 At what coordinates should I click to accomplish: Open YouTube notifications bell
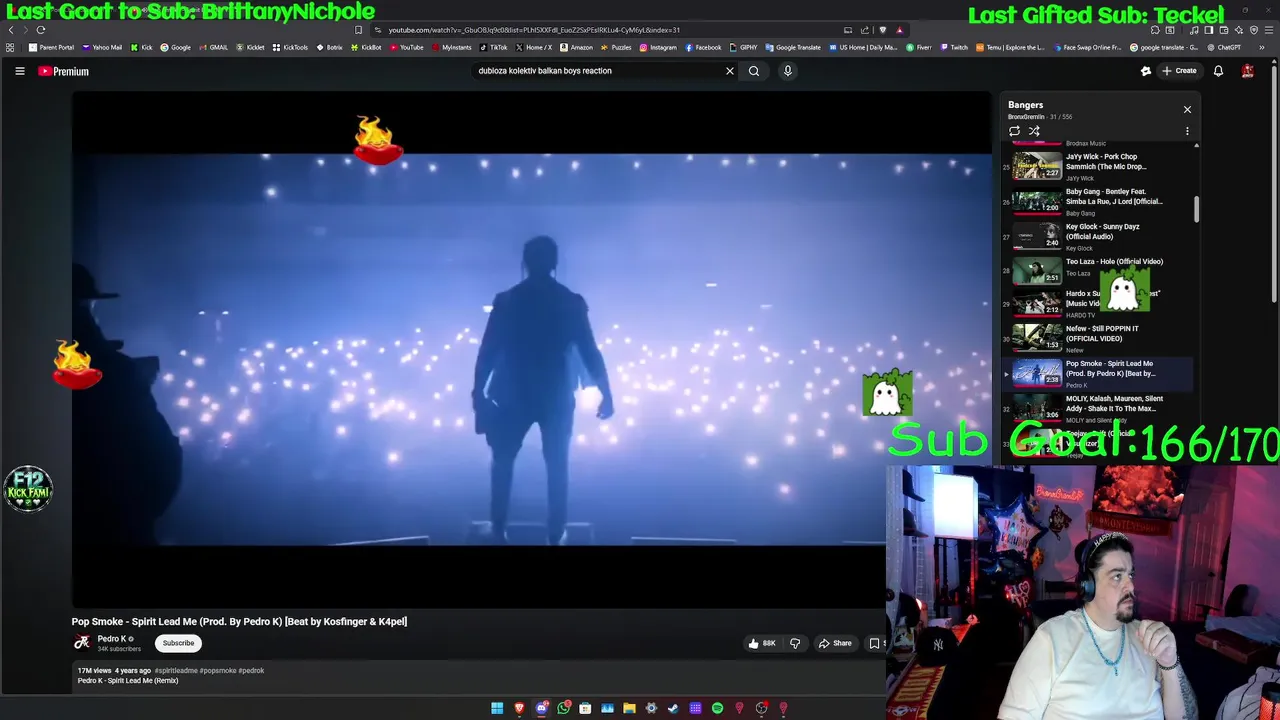click(x=1218, y=71)
